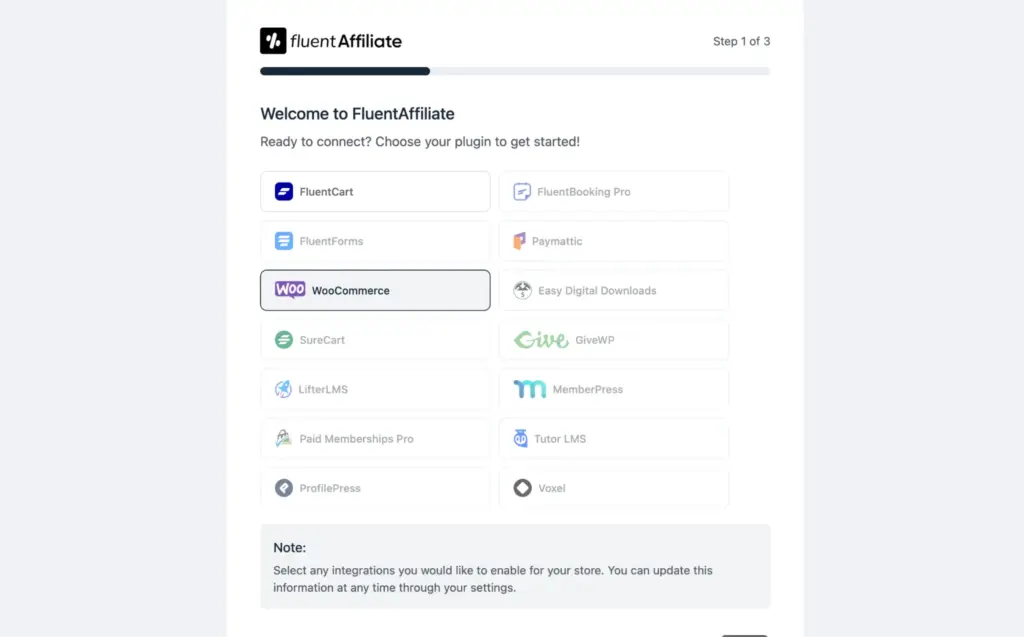Viewport: 1024px width, 637px height.
Task: Select the SureCart icon
Action: (x=284, y=340)
